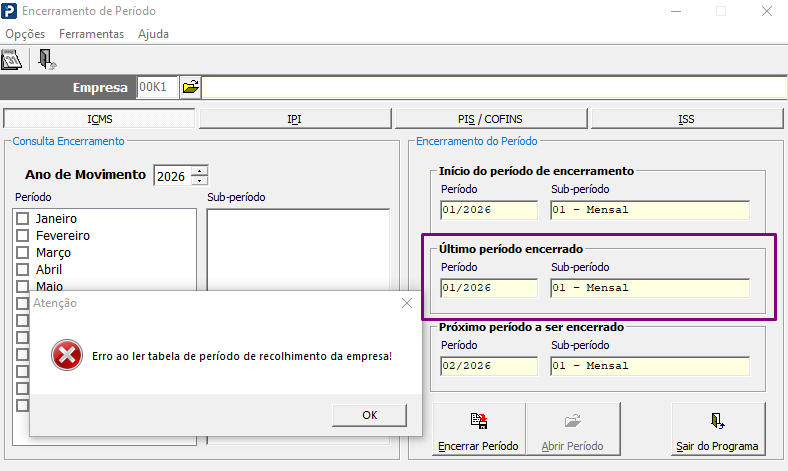The image size is (788, 471).
Task: Open the Ferramentas menu
Action: 91,34
